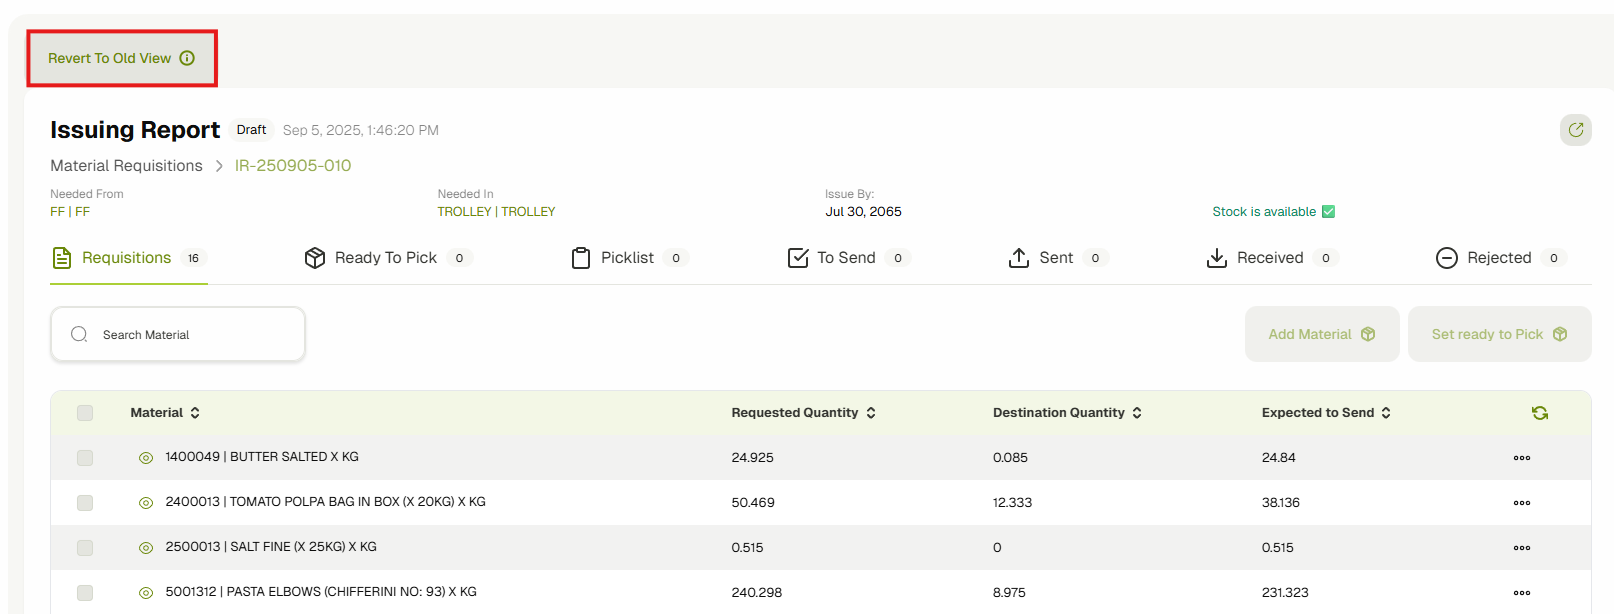This screenshot has width=1614, height=614.
Task: Click the eye icon for Butter Salted row
Action: coord(146,458)
